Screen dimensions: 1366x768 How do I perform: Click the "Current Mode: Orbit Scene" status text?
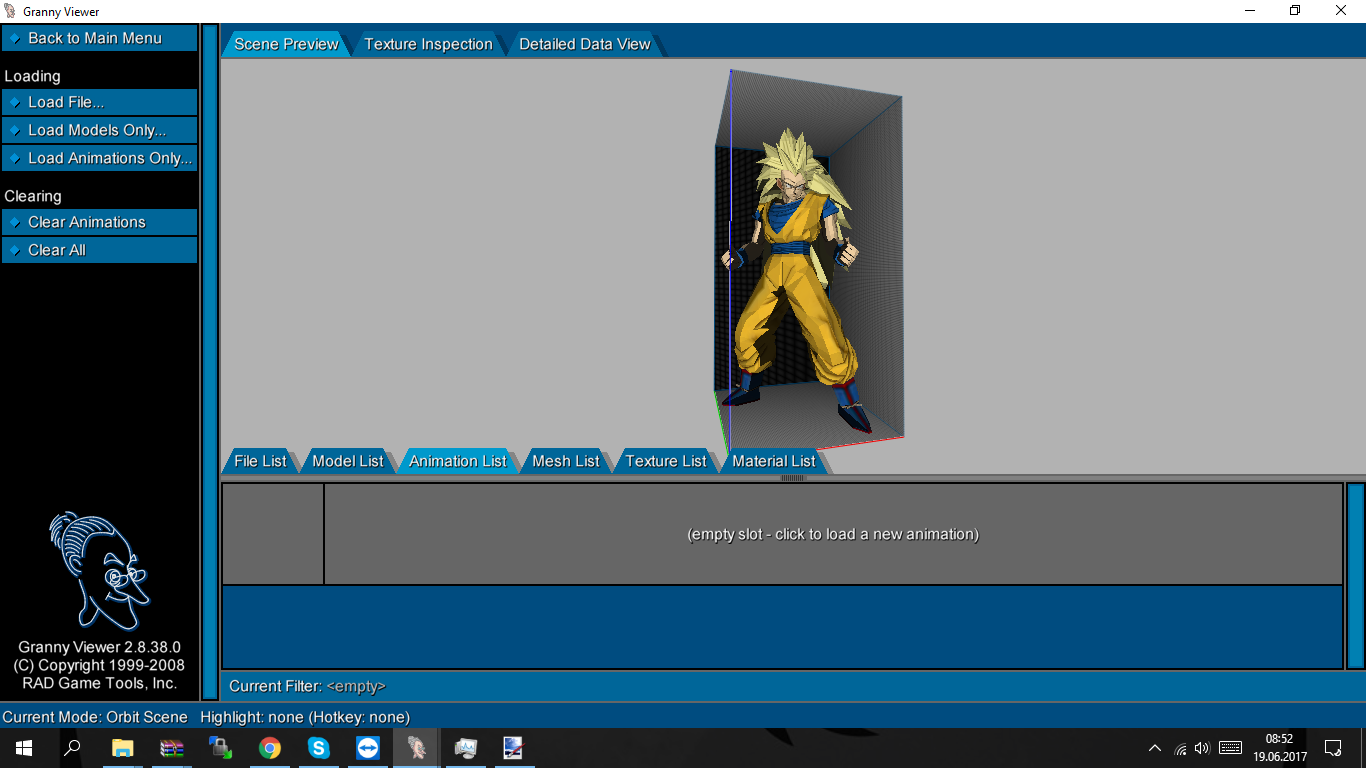pos(95,717)
